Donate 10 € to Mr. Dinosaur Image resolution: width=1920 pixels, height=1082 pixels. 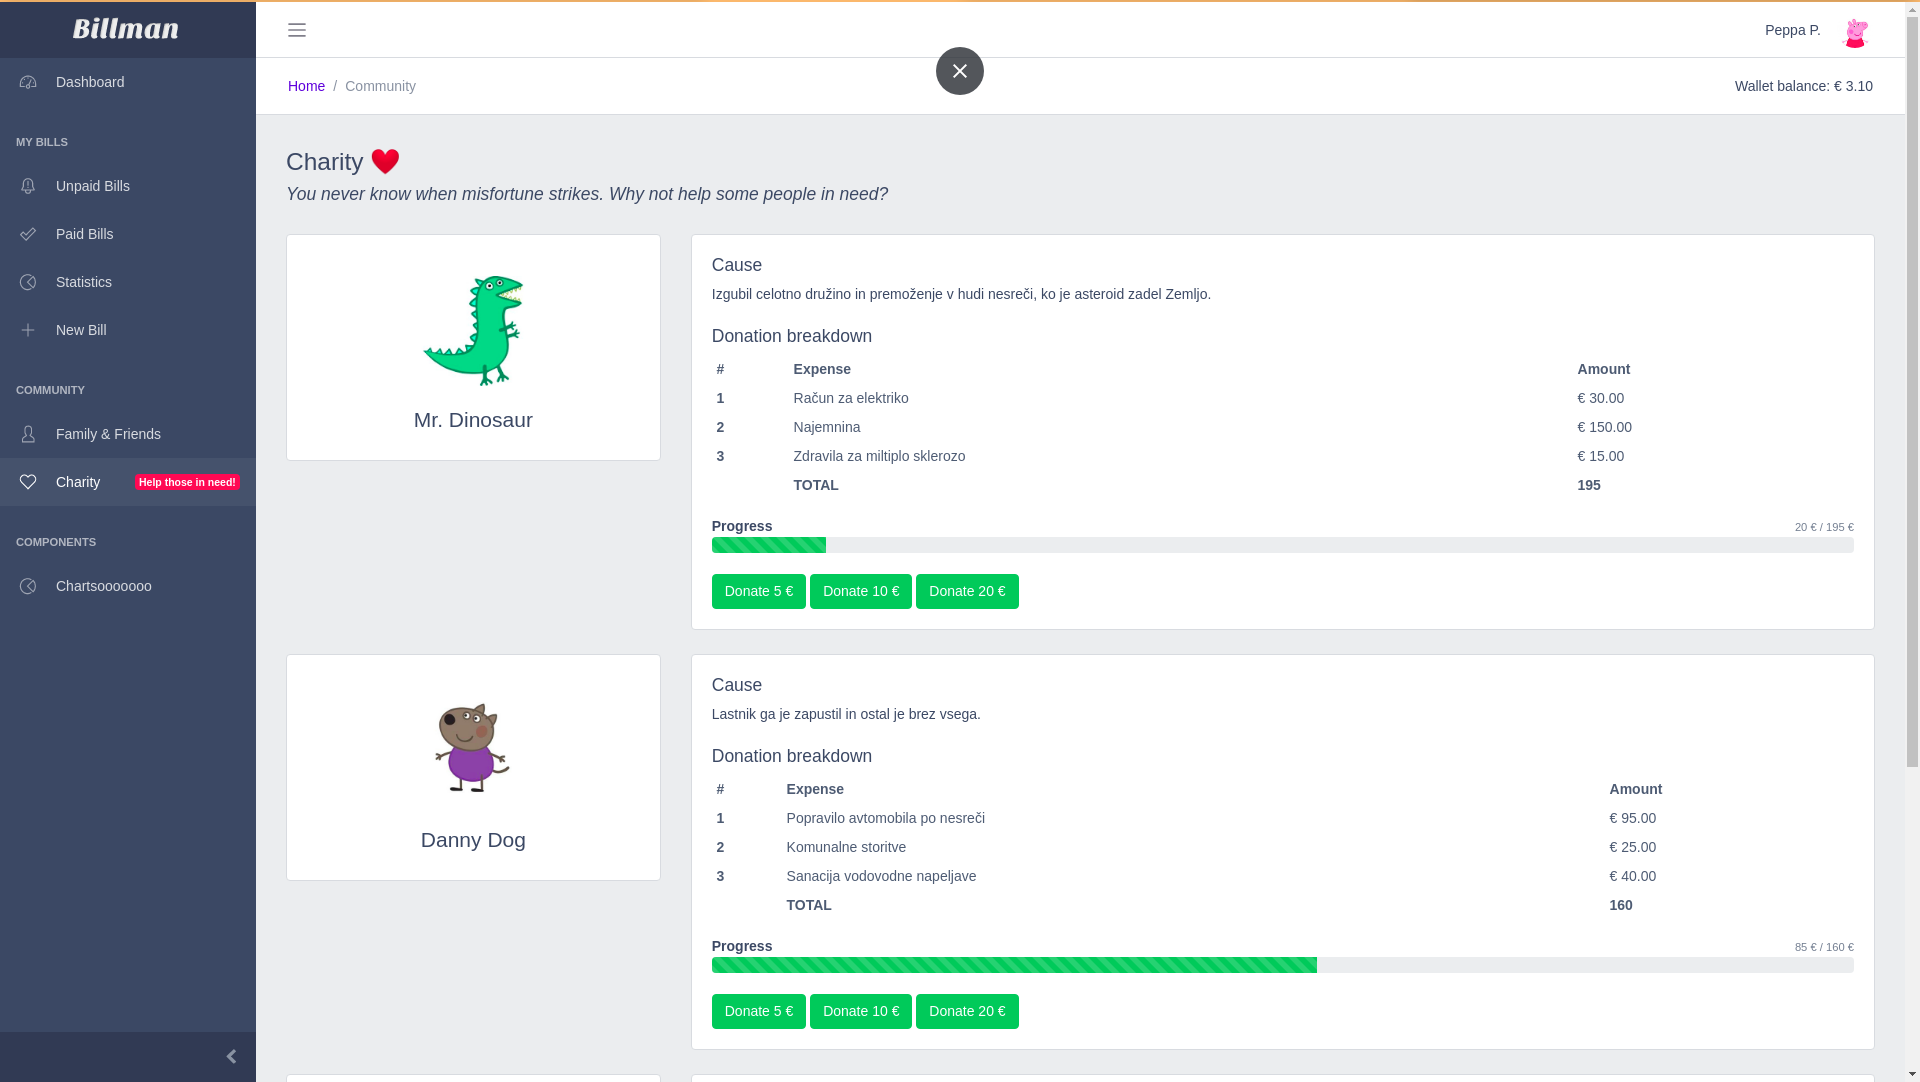[860, 591]
